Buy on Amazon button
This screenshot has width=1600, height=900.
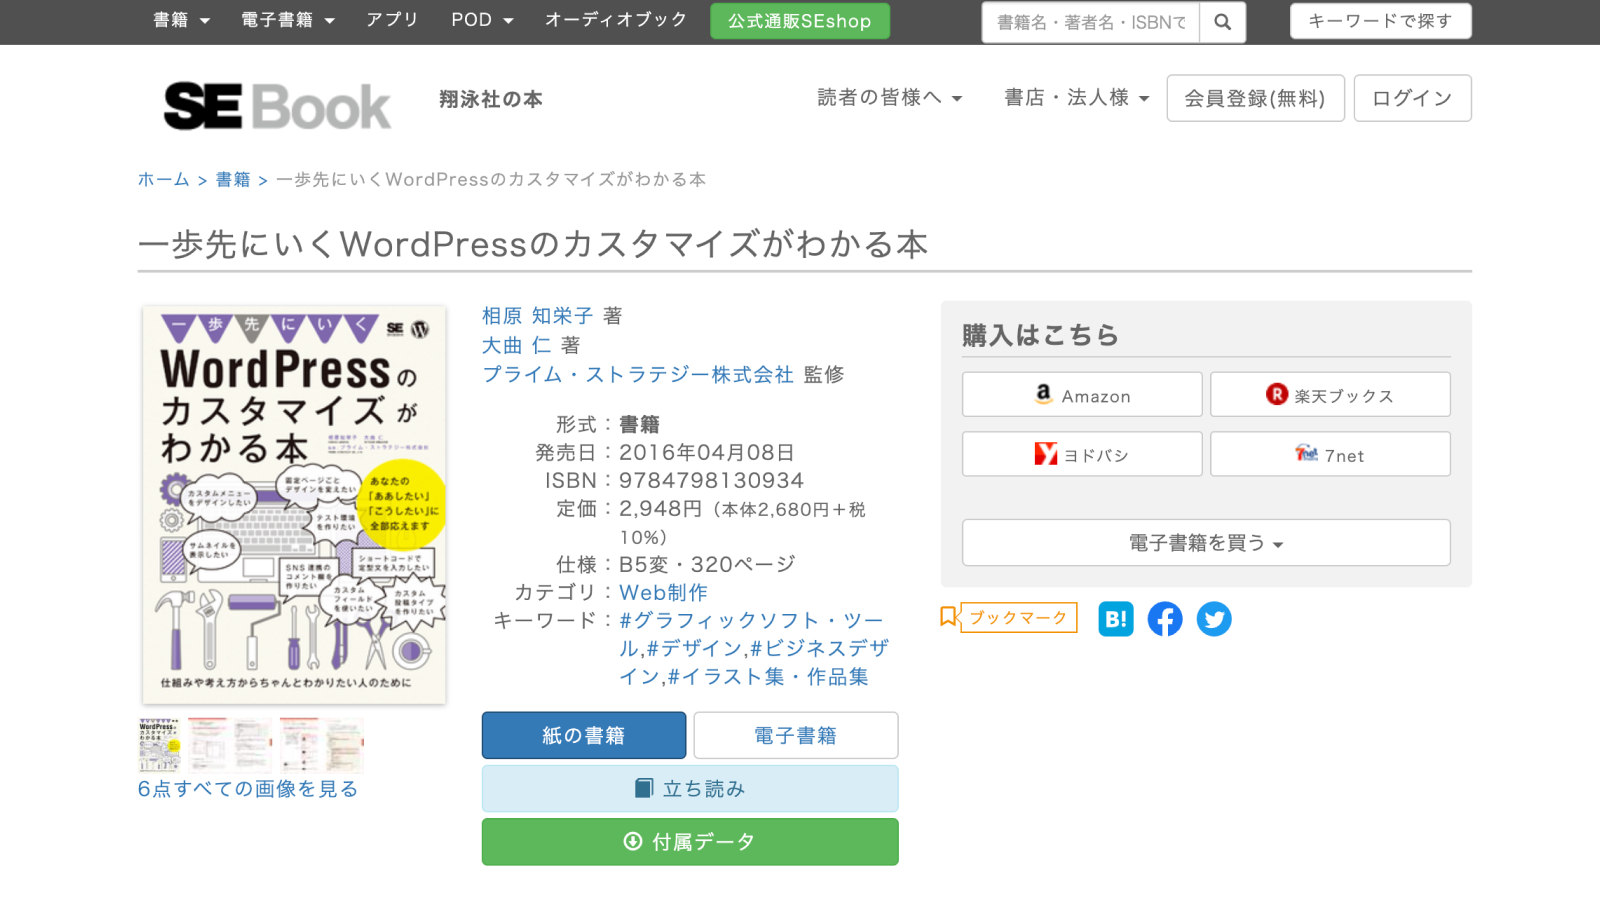point(1082,395)
